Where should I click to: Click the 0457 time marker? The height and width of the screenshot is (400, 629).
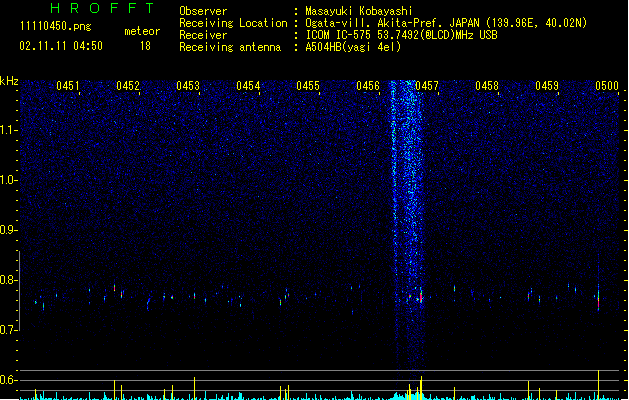click(427, 85)
